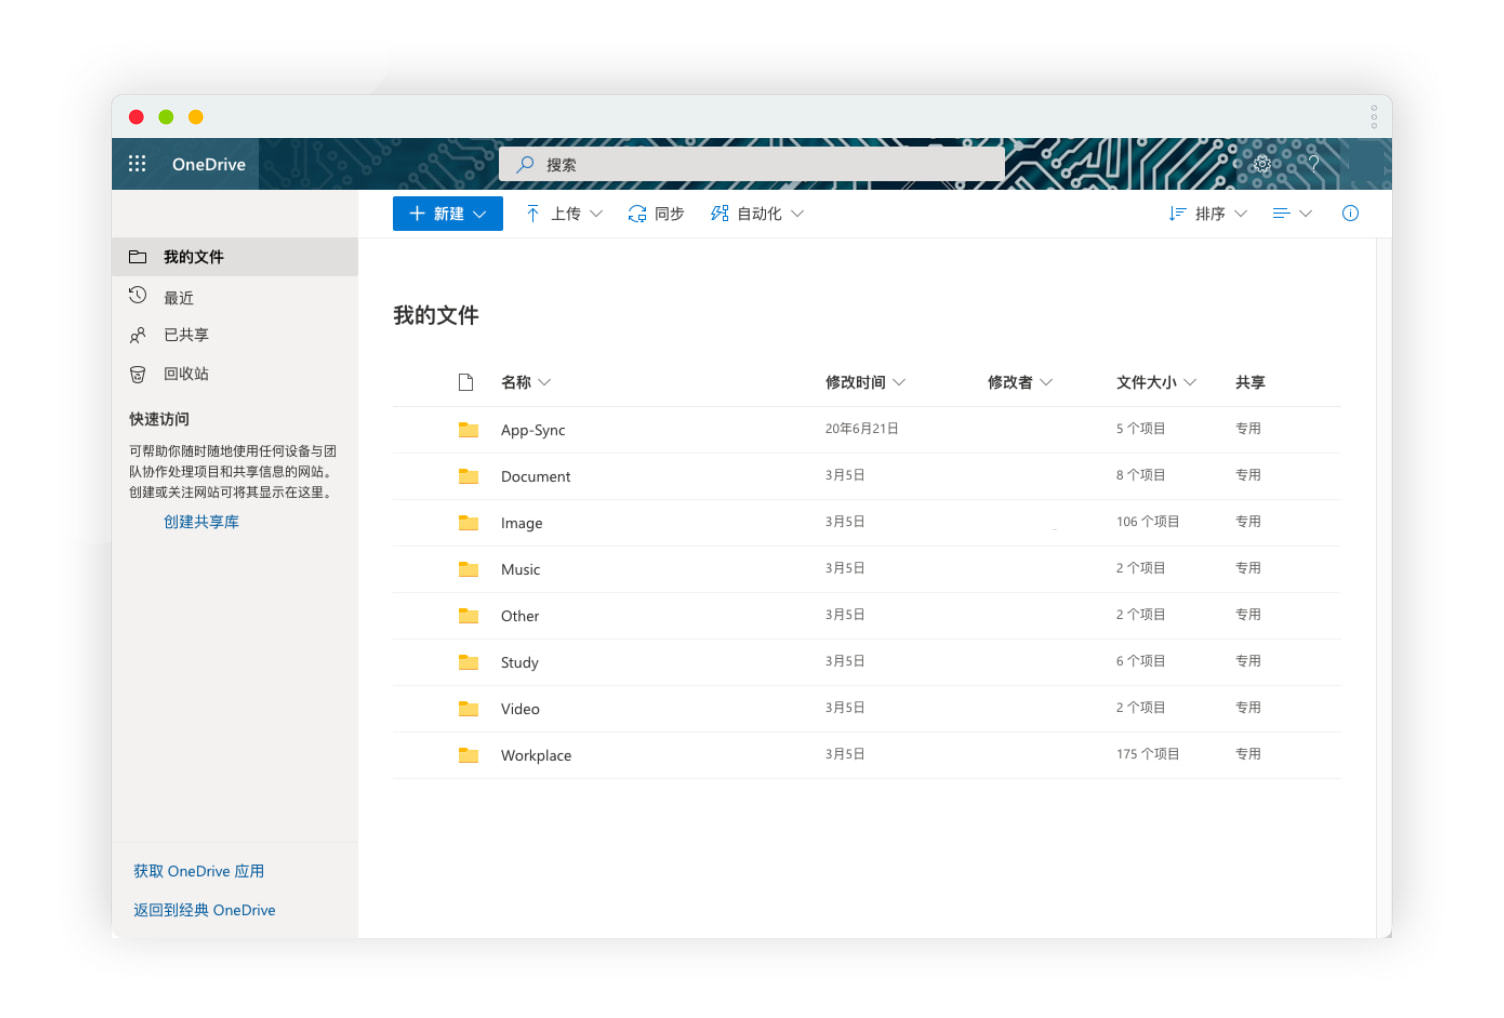The width and height of the screenshot is (1504, 1018).
Task: Switch to 我的文件 section
Action: tap(193, 256)
